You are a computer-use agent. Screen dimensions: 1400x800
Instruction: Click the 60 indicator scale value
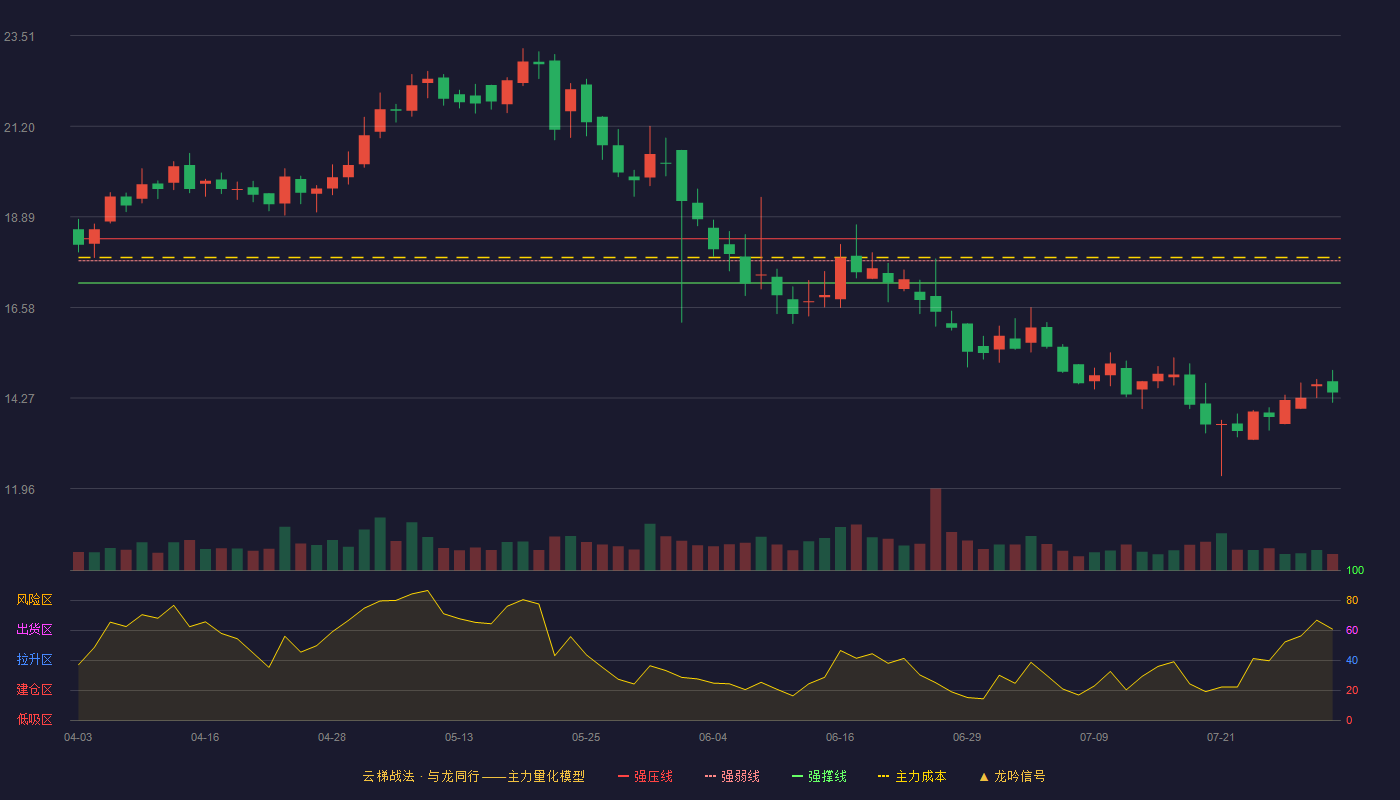coord(1352,631)
